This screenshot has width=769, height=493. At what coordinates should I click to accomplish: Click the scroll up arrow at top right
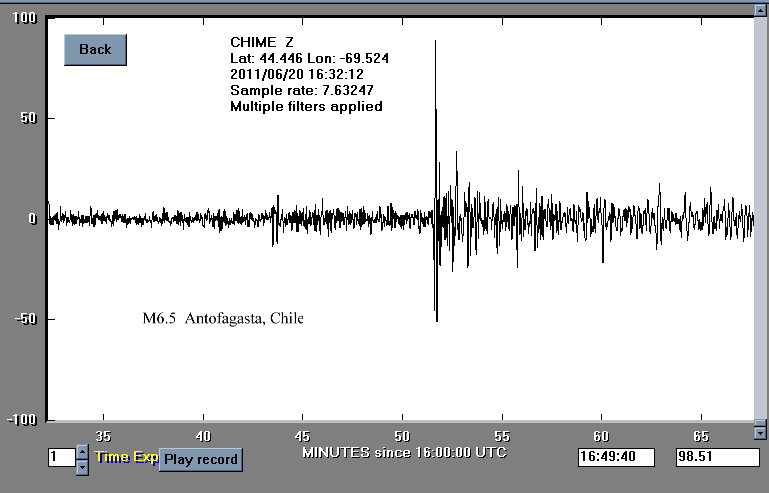[759, 9]
